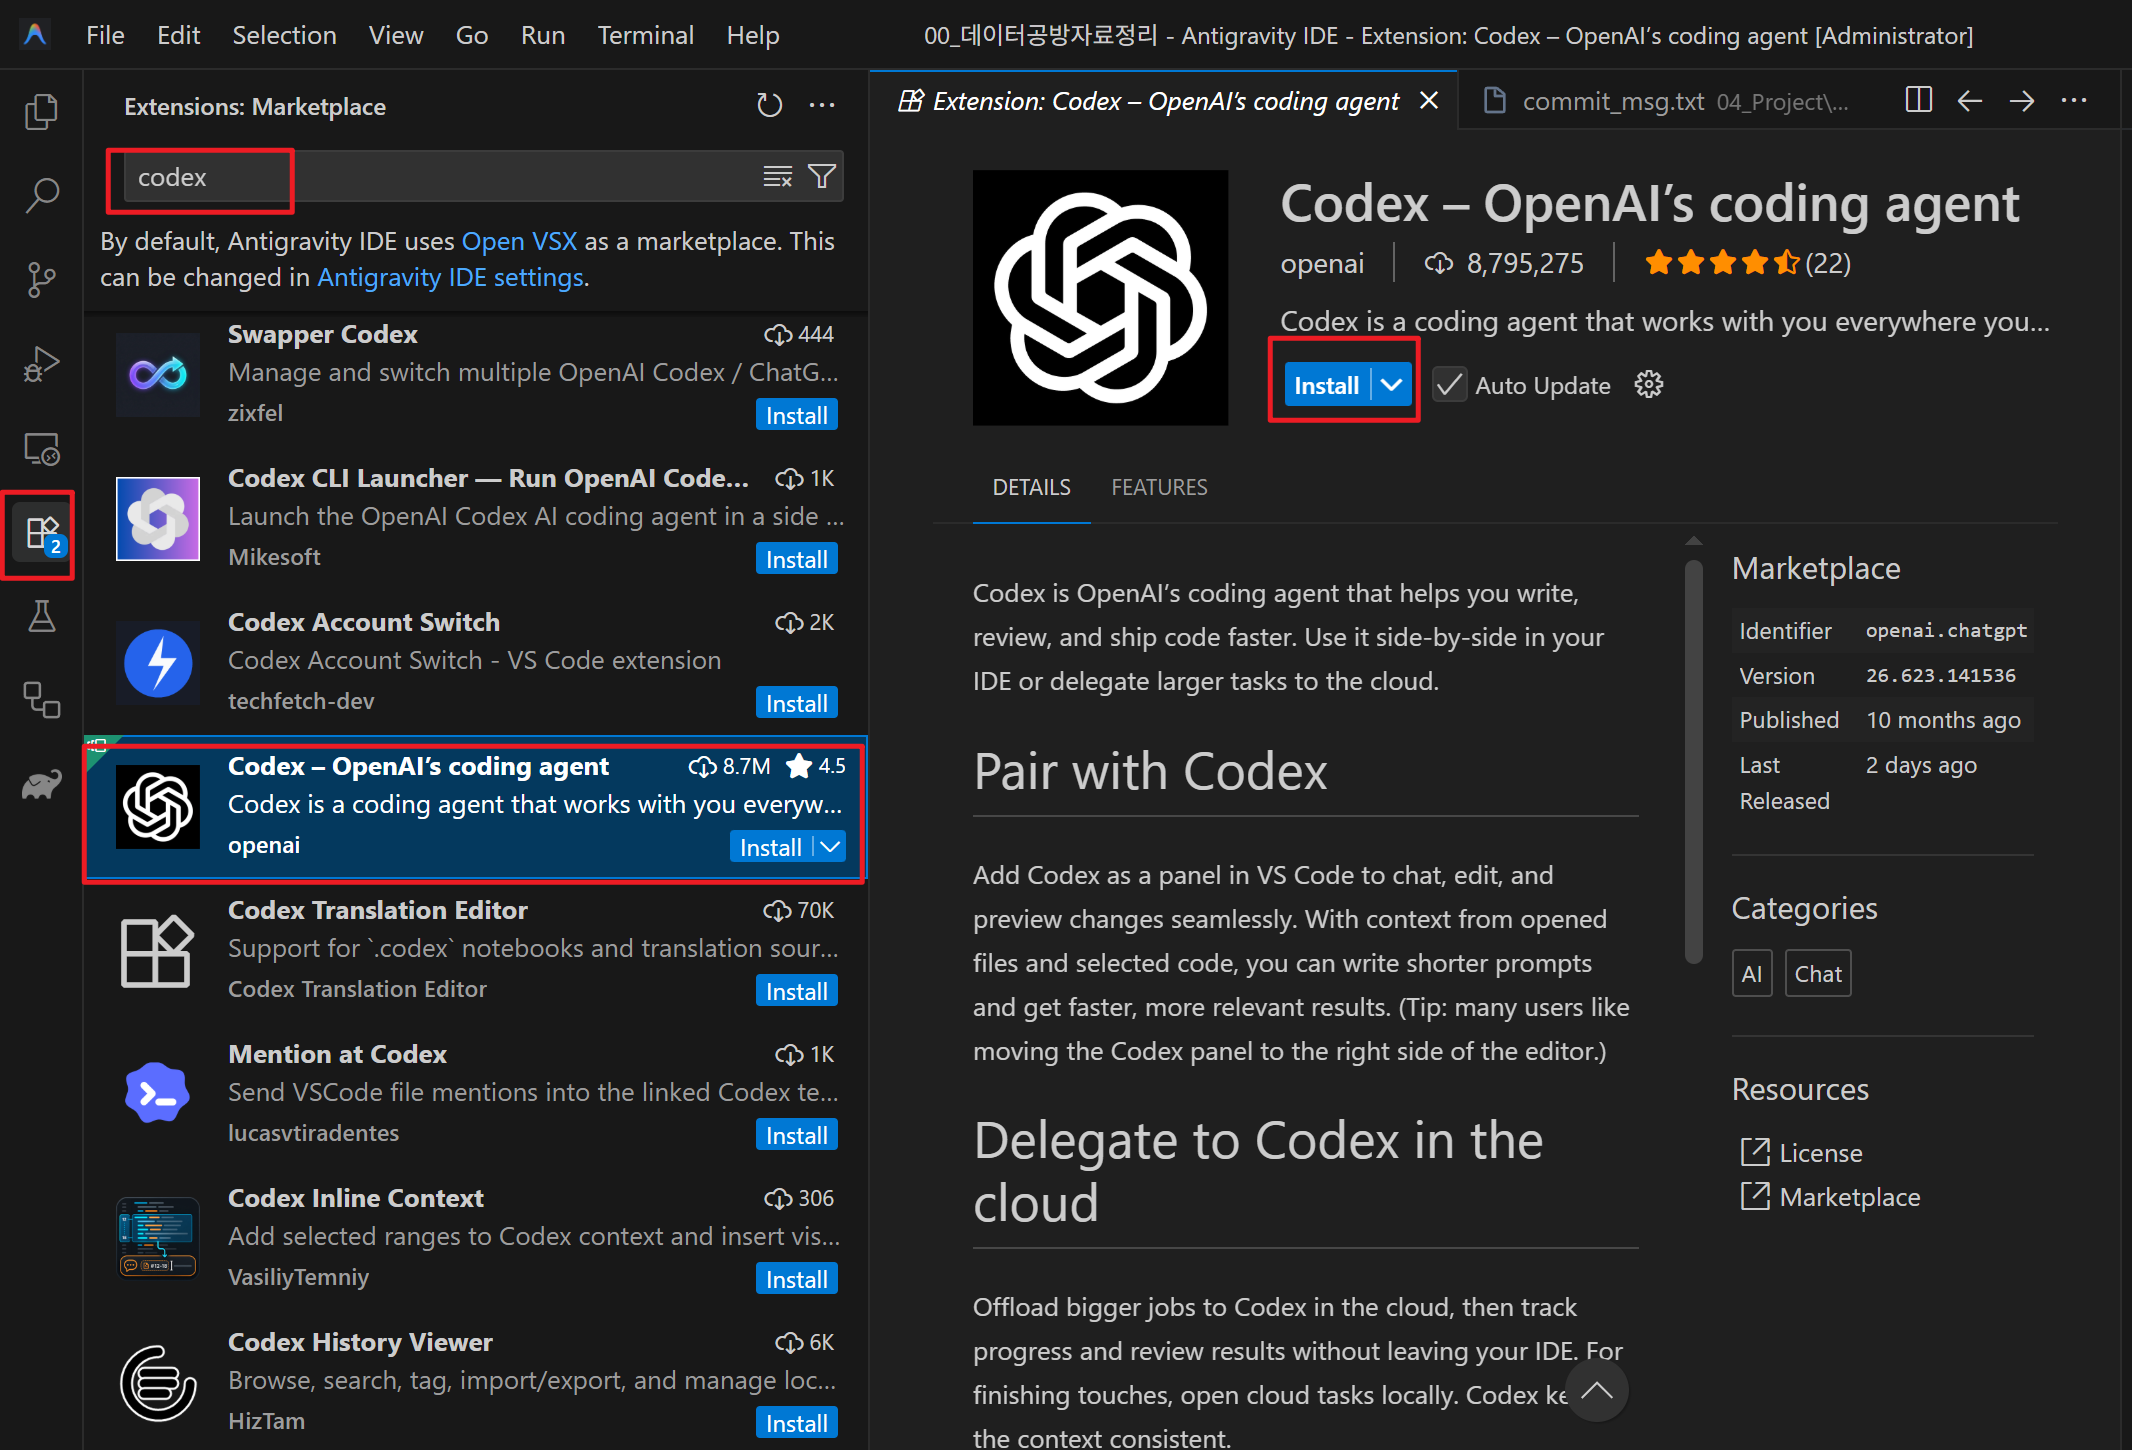This screenshot has width=2132, height=1450.
Task: Install Codex CLI Launcher extension
Action: click(x=796, y=559)
